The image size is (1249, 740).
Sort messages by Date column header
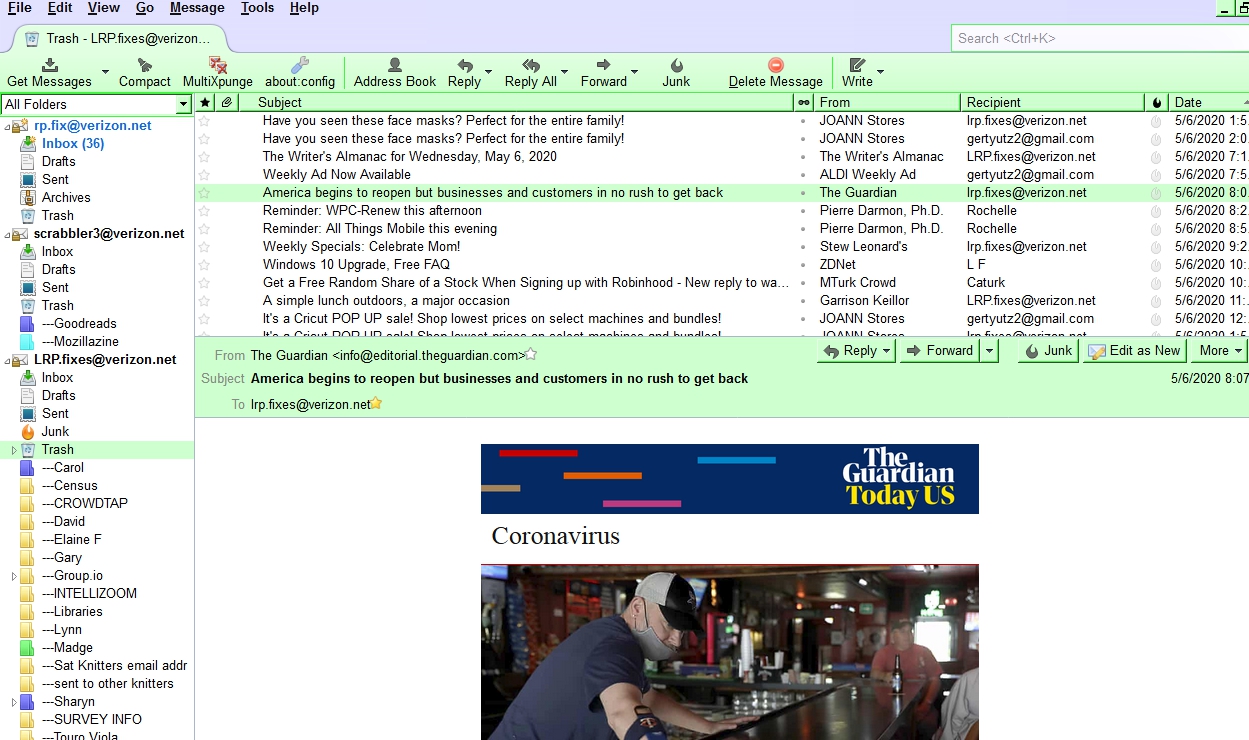pyautogui.click(x=1209, y=102)
